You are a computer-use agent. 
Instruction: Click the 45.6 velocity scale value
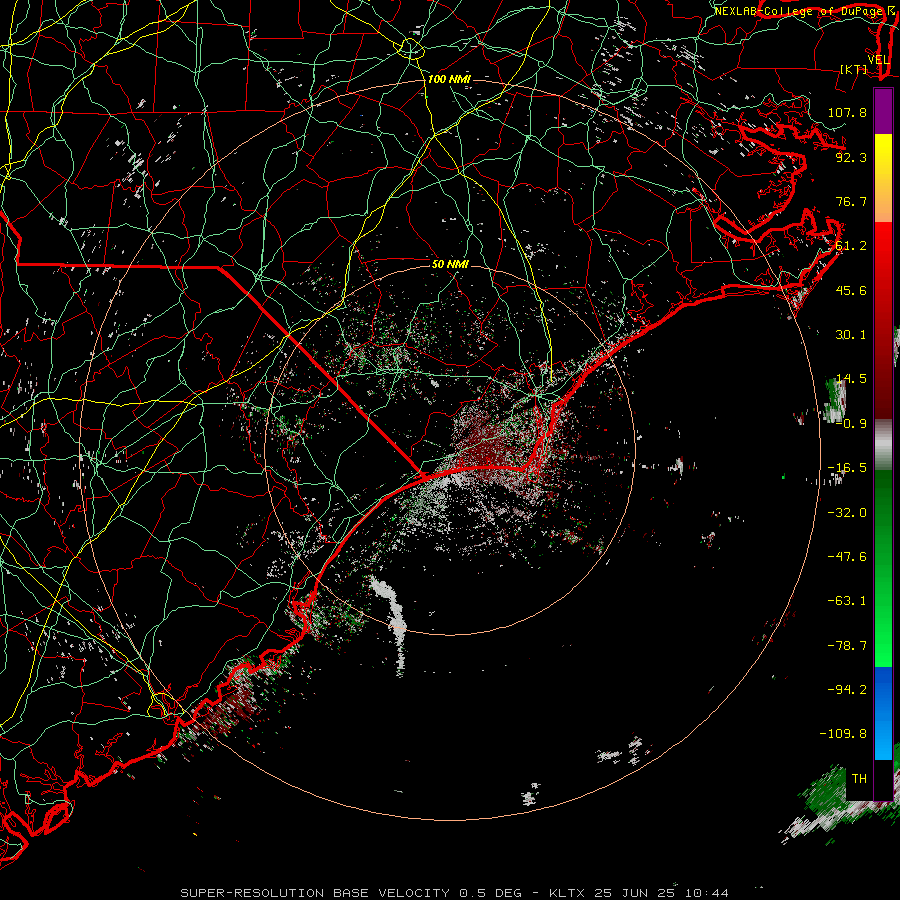pyautogui.click(x=851, y=290)
